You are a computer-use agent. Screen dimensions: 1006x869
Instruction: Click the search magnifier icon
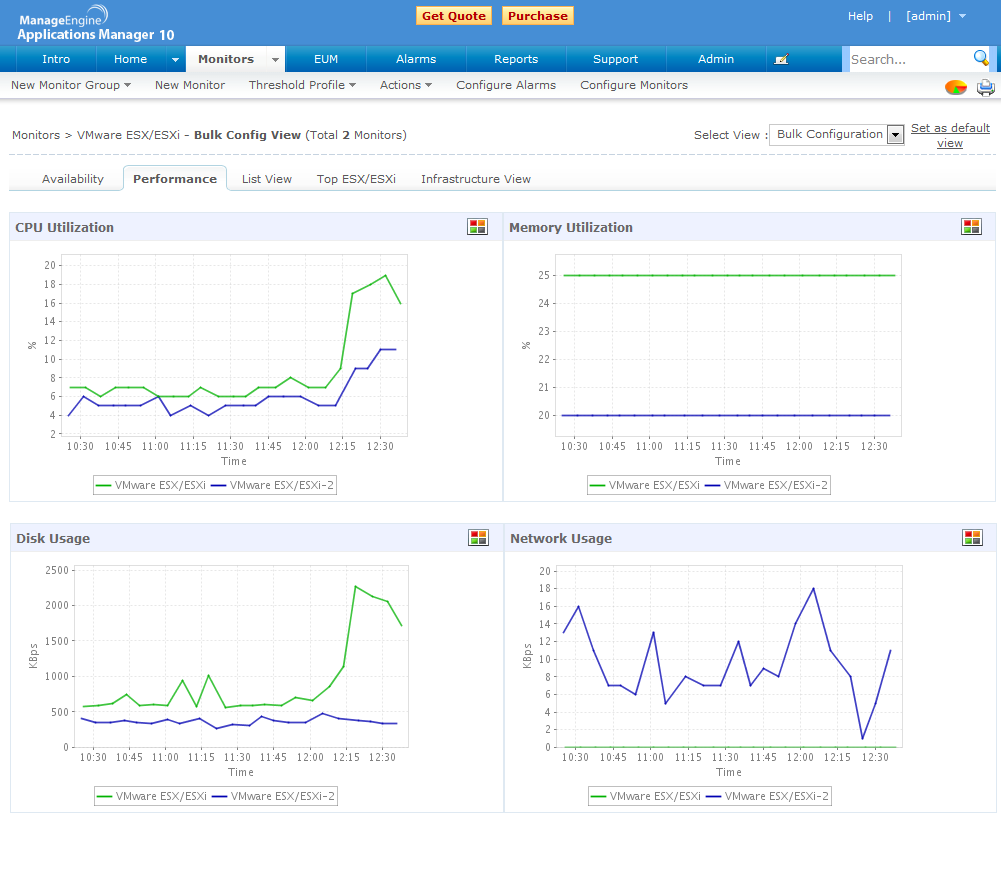(981, 58)
